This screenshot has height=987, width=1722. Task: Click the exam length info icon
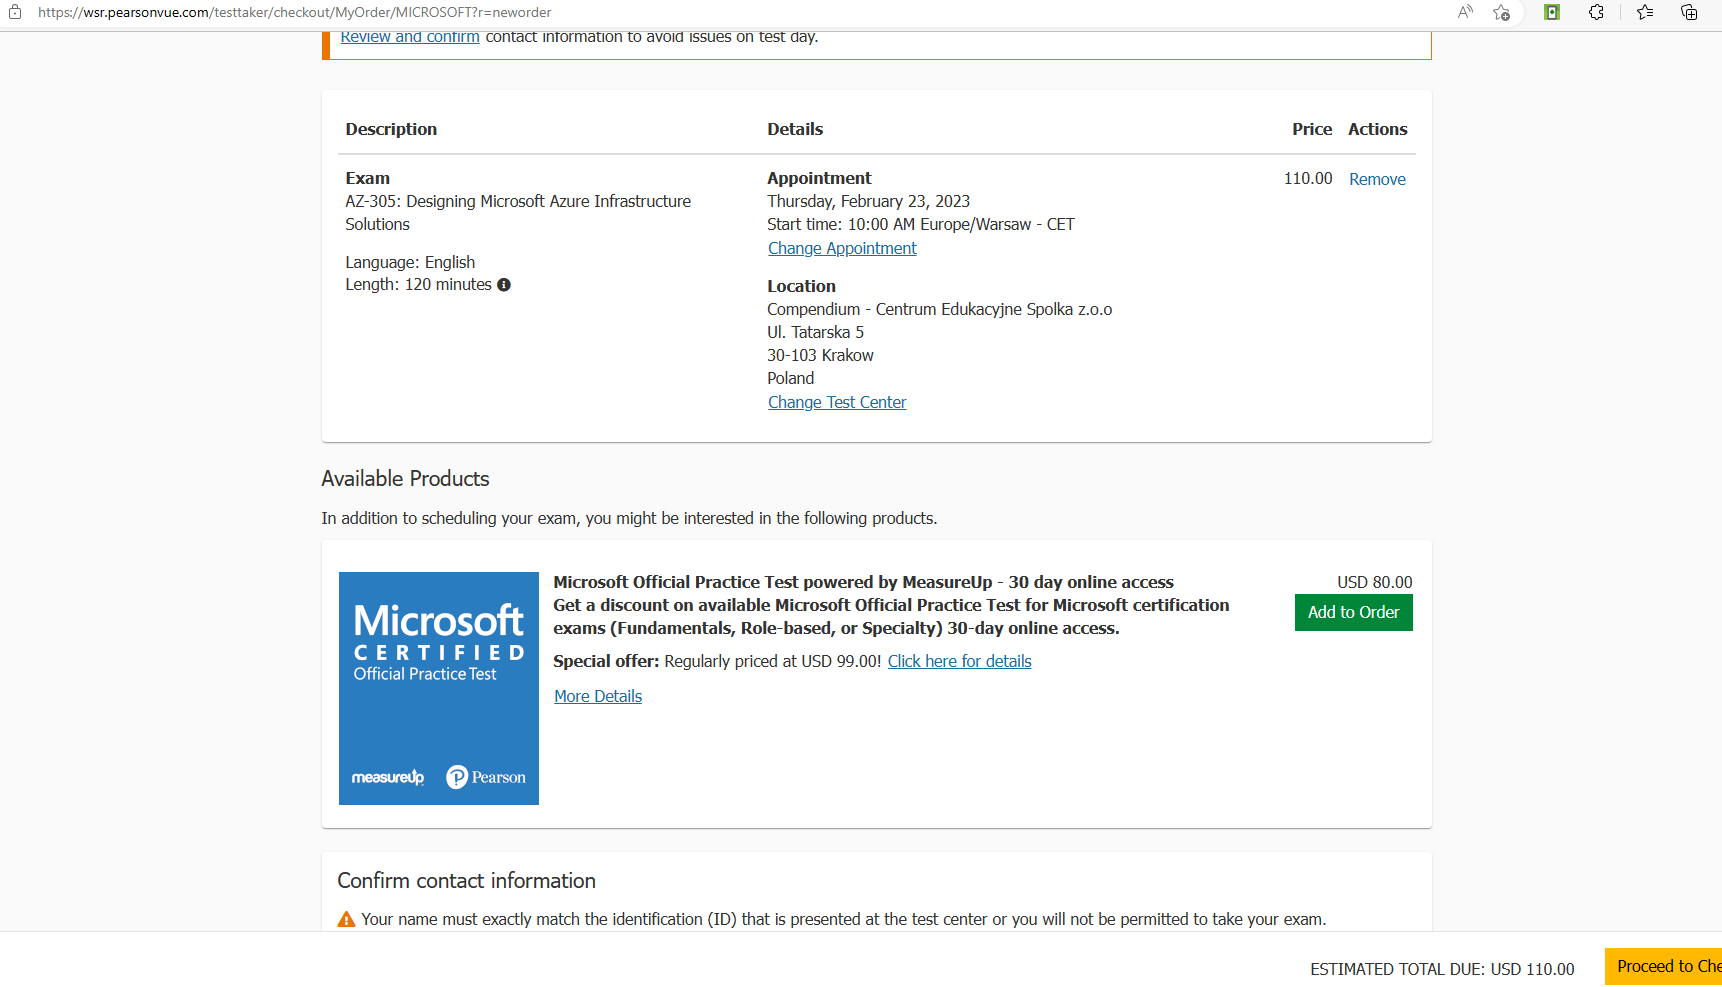(x=504, y=285)
